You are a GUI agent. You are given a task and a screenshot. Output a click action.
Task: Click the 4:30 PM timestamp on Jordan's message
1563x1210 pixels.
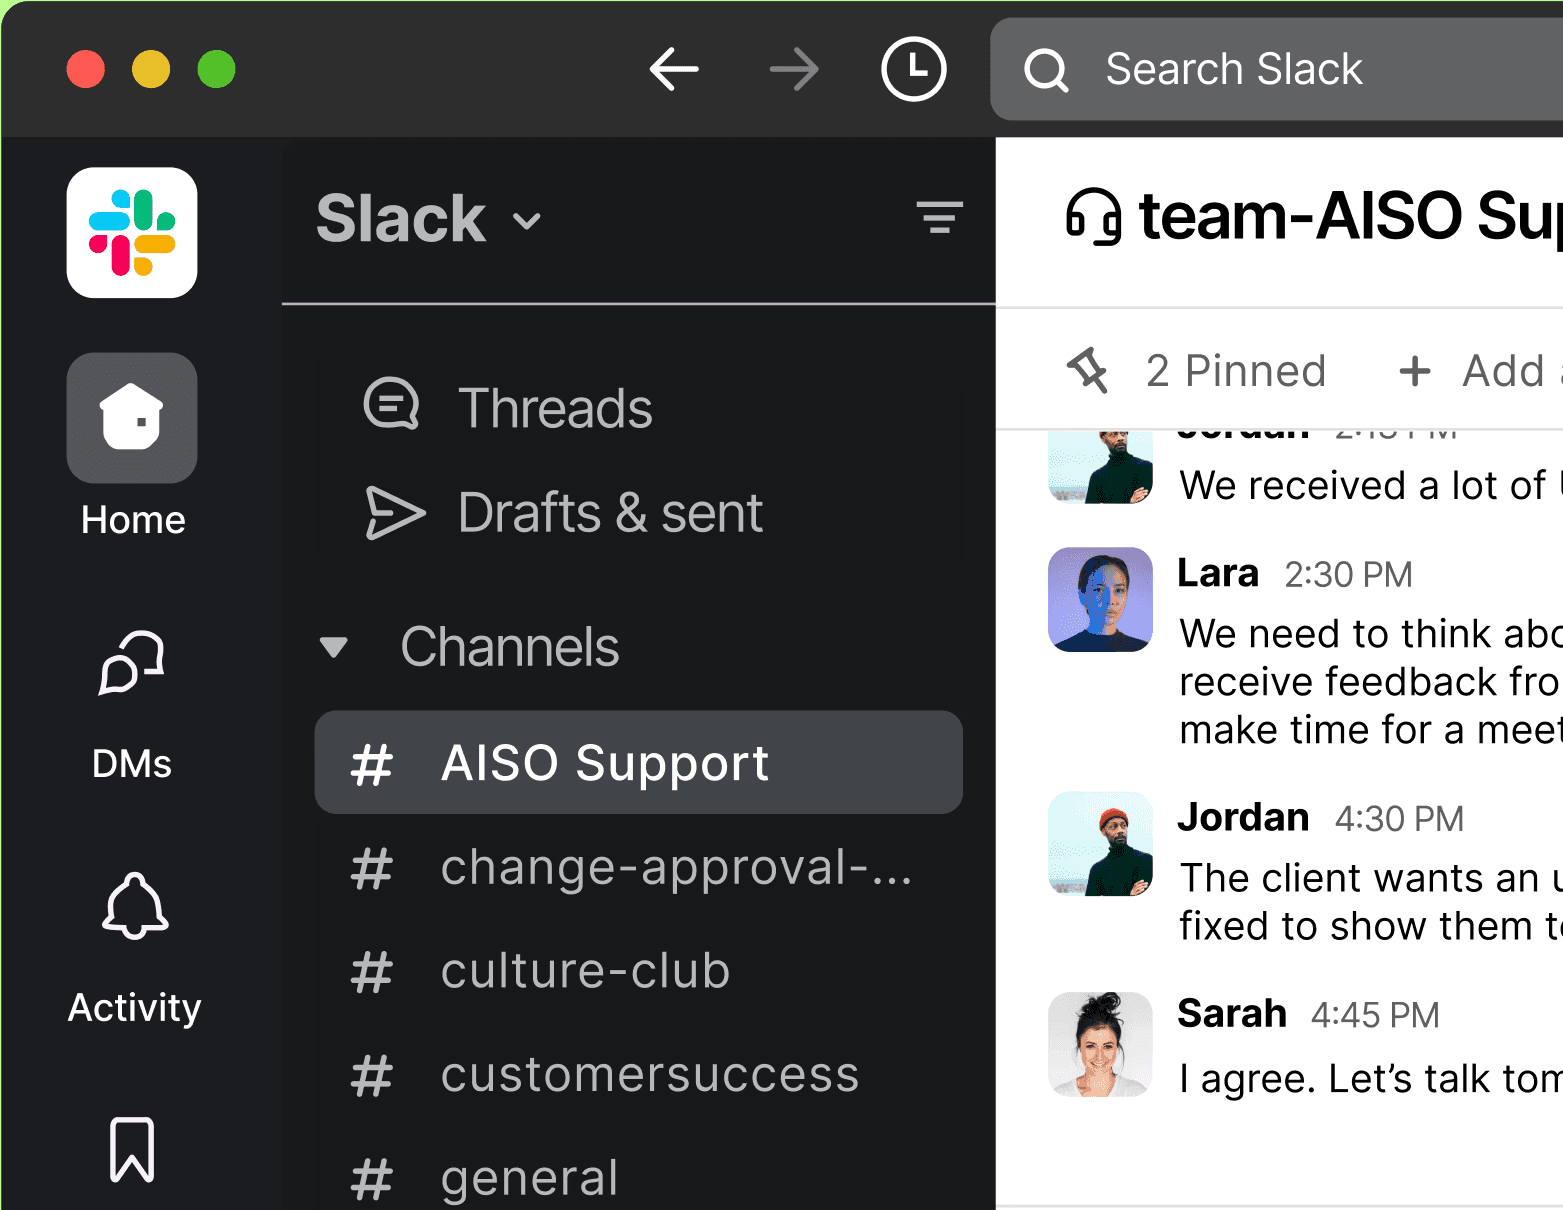coord(1399,819)
